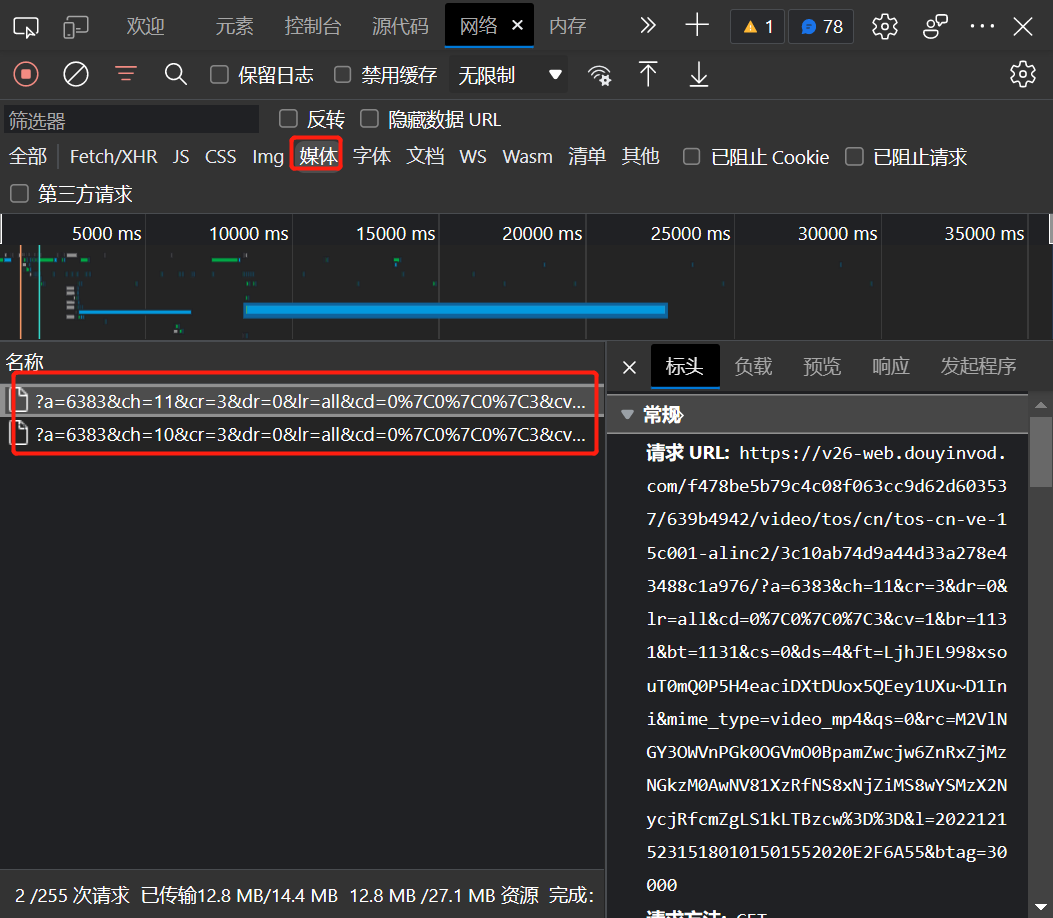Export HAR file with download arrow
1053x918 pixels.
point(699,75)
